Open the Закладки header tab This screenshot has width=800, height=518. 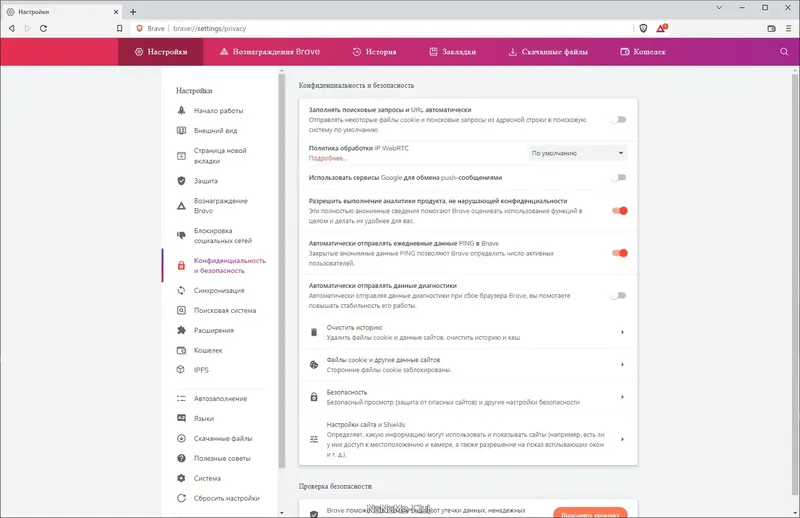pos(453,52)
